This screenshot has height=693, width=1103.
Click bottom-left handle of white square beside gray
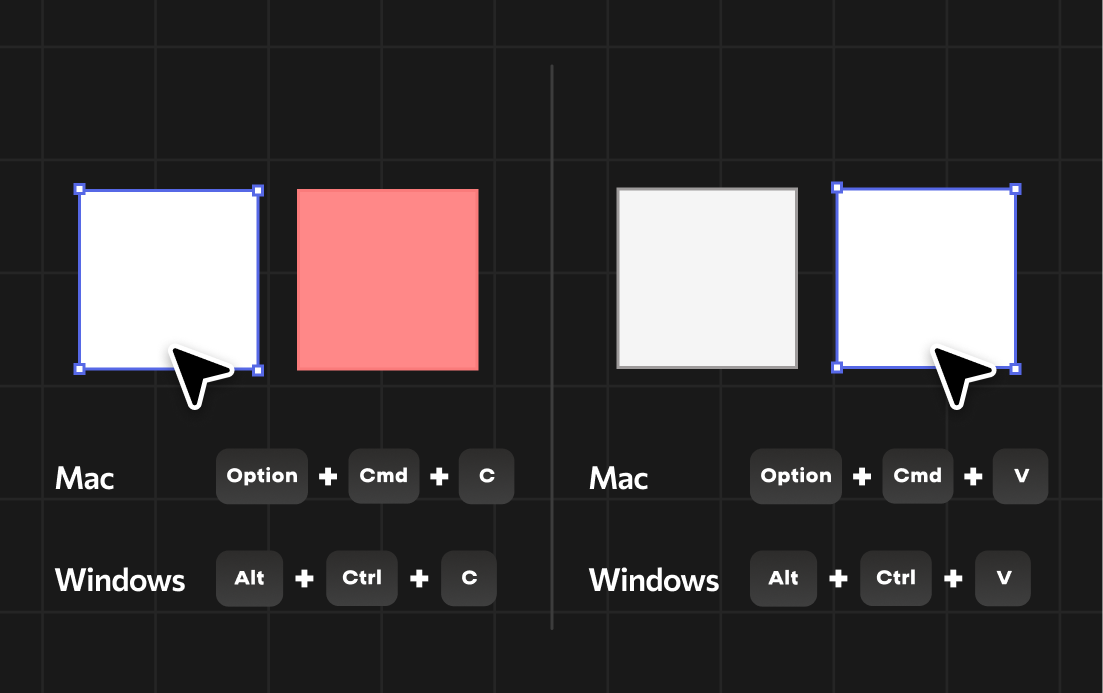(837, 368)
